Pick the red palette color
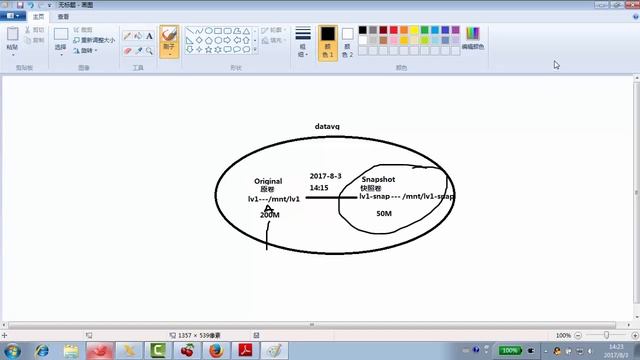640x360 pixels. tap(393, 30)
